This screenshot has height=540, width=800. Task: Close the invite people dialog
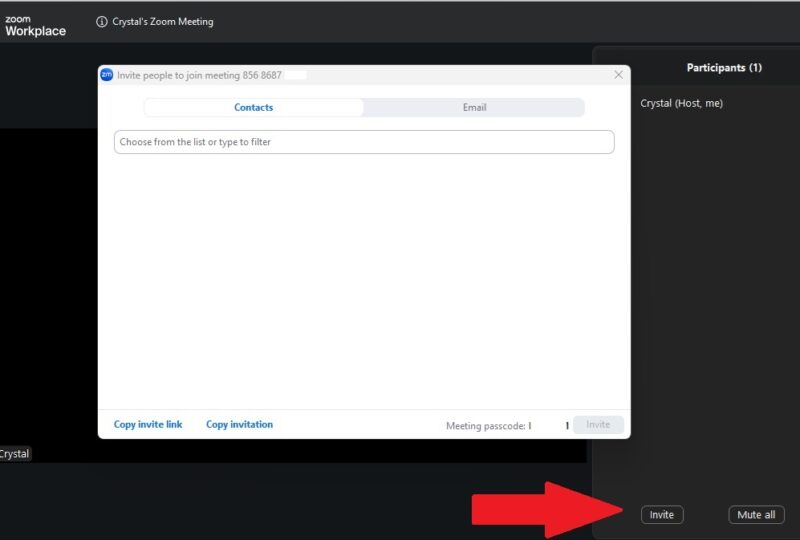pyautogui.click(x=618, y=75)
